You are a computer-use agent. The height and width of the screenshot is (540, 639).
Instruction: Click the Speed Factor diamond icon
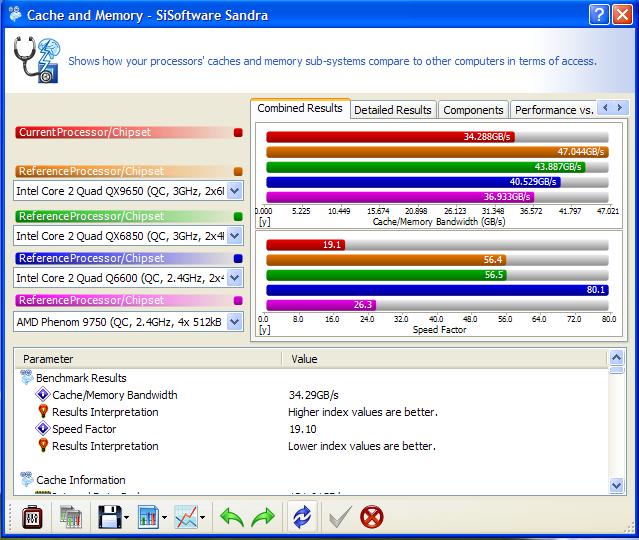(x=43, y=428)
